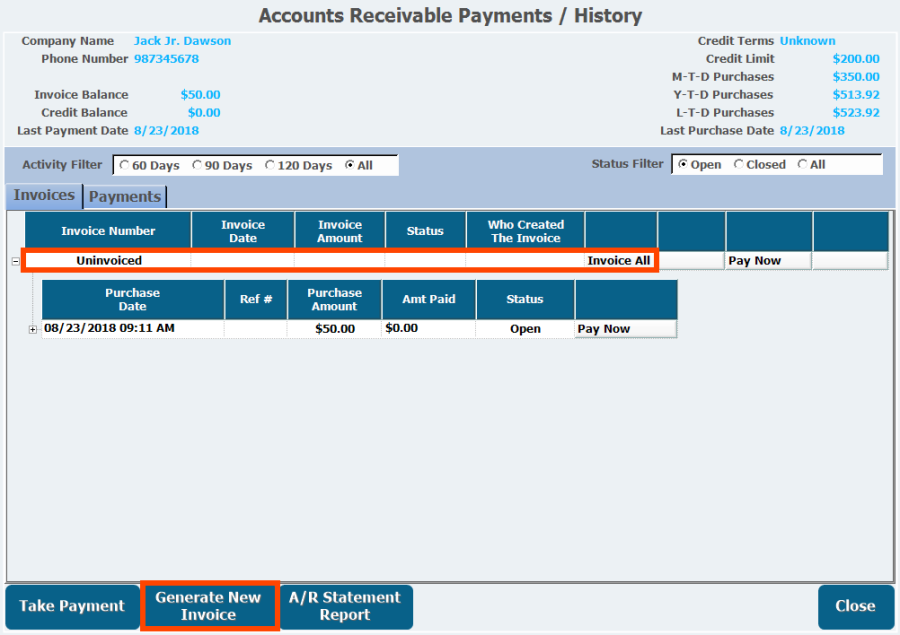
Task: Click the Purchase Amount column header
Action: point(334,299)
